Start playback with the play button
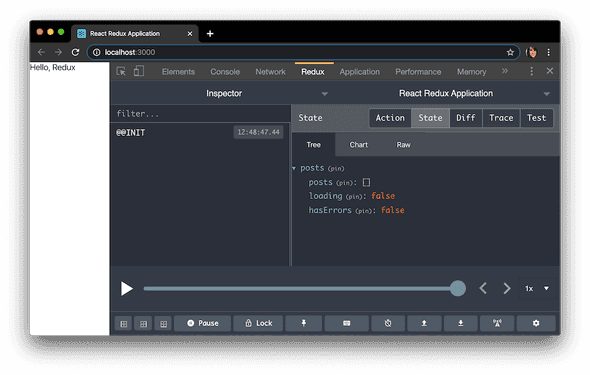590x375 pixels. point(127,289)
